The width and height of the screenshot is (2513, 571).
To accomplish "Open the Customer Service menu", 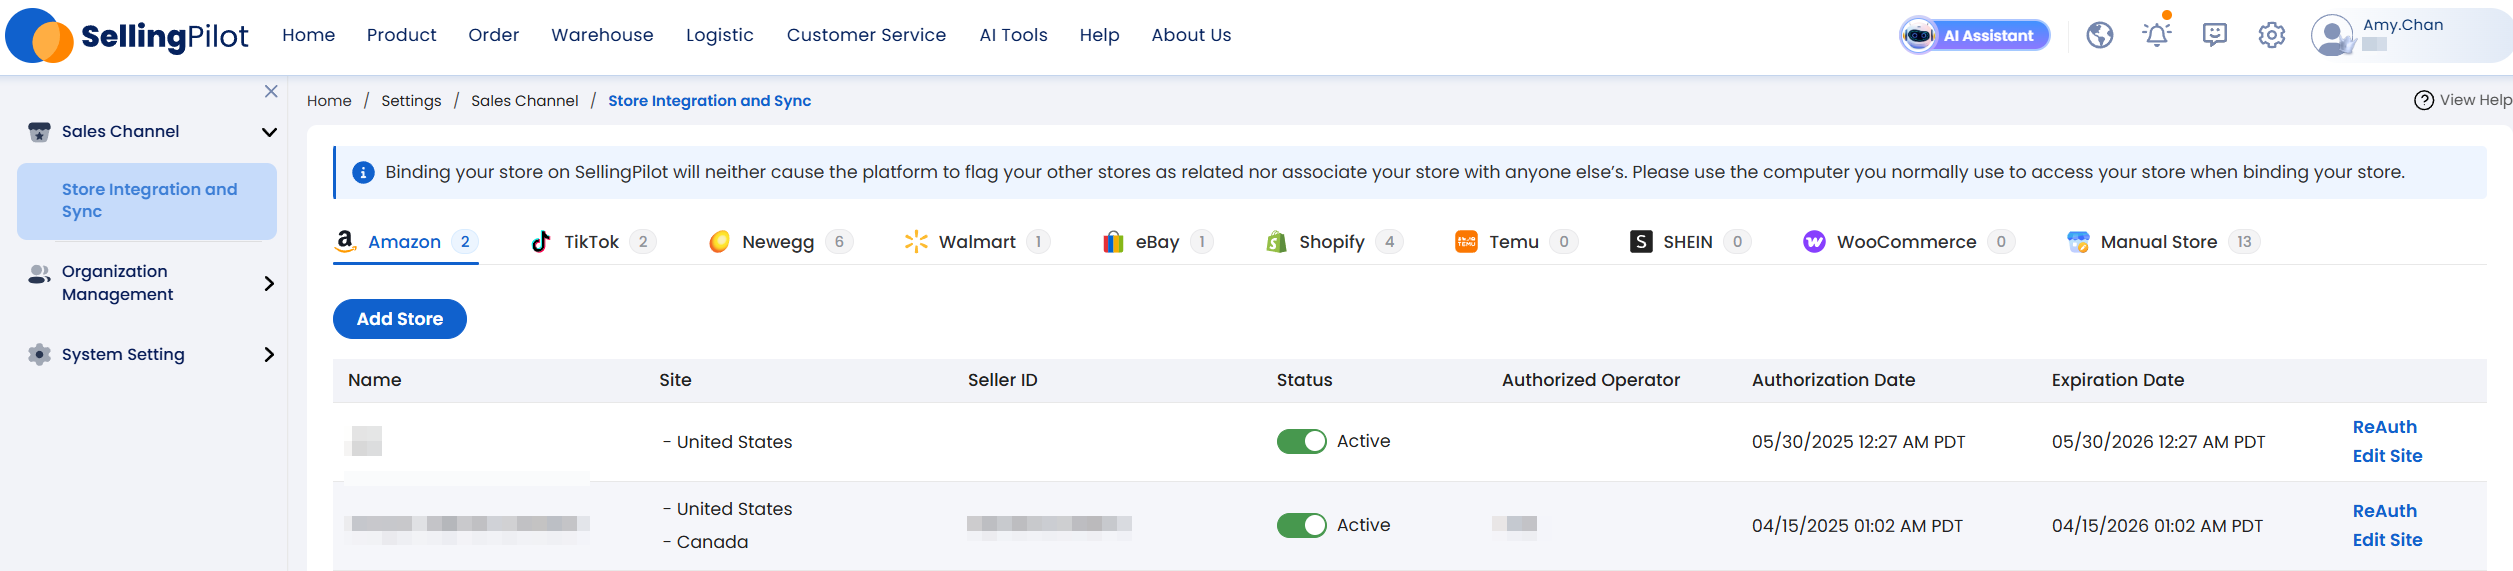I will click(x=866, y=35).
